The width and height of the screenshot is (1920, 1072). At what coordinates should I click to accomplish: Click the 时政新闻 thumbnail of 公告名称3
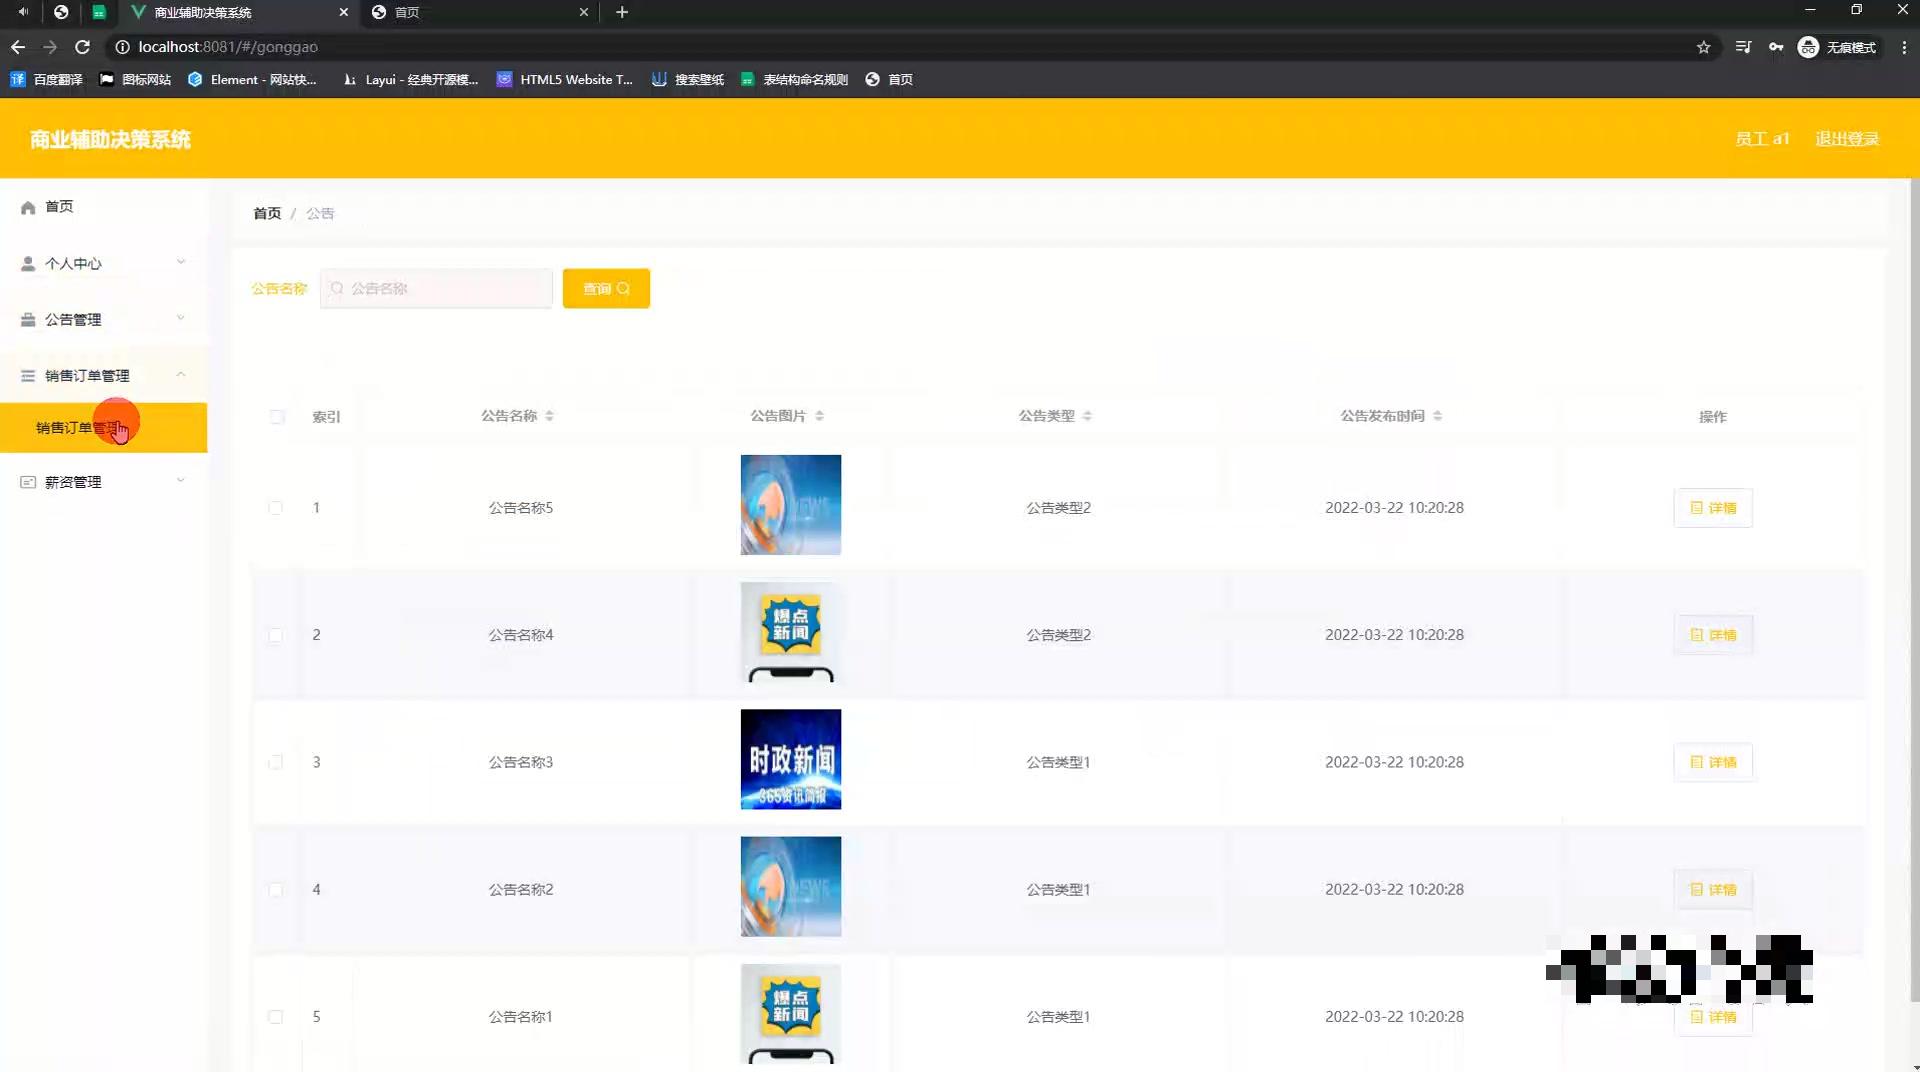coord(790,759)
